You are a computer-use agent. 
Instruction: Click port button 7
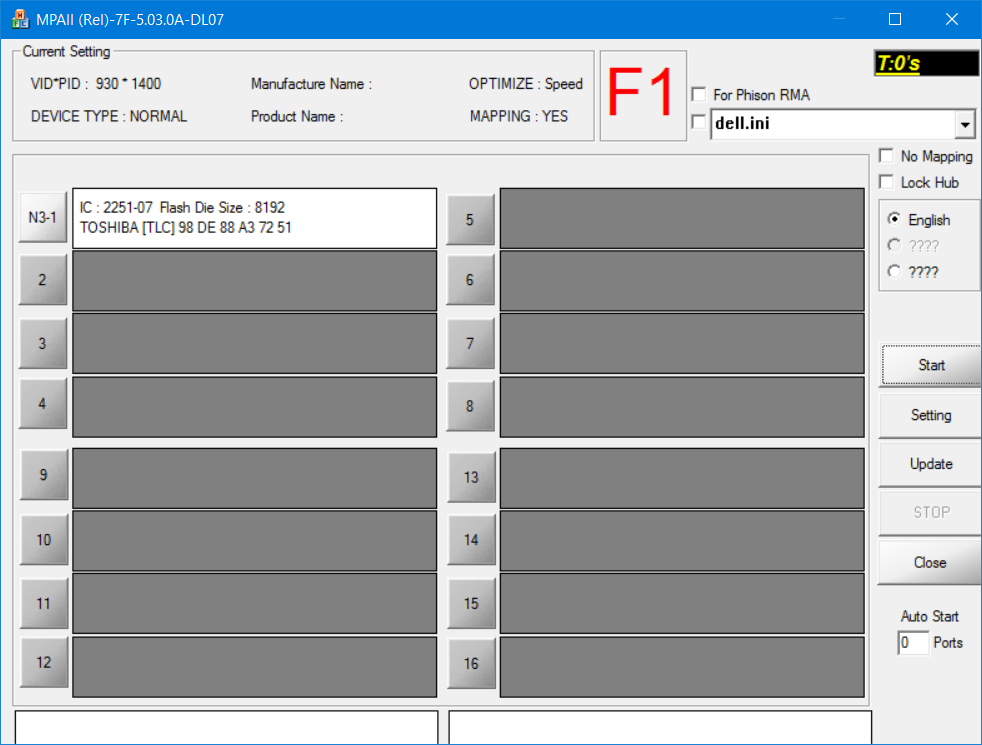click(x=470, y=343)
